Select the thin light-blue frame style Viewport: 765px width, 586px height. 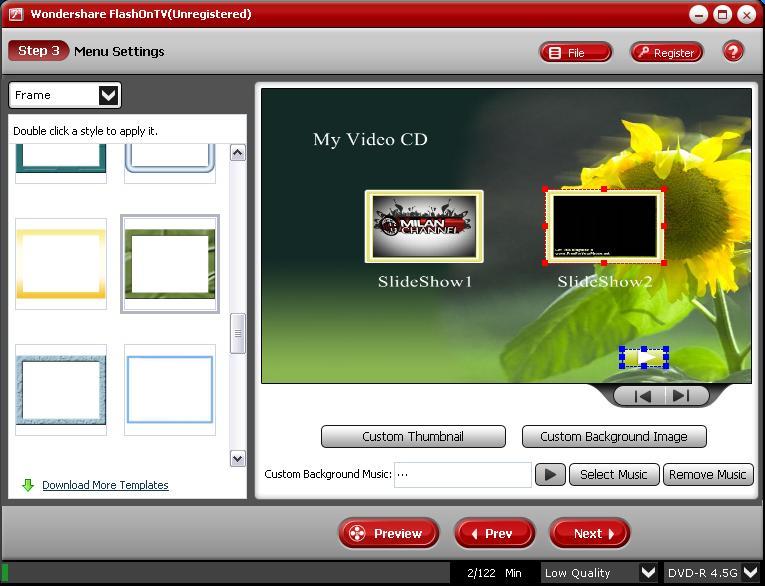pyautogui.click(x=170, y=390)
